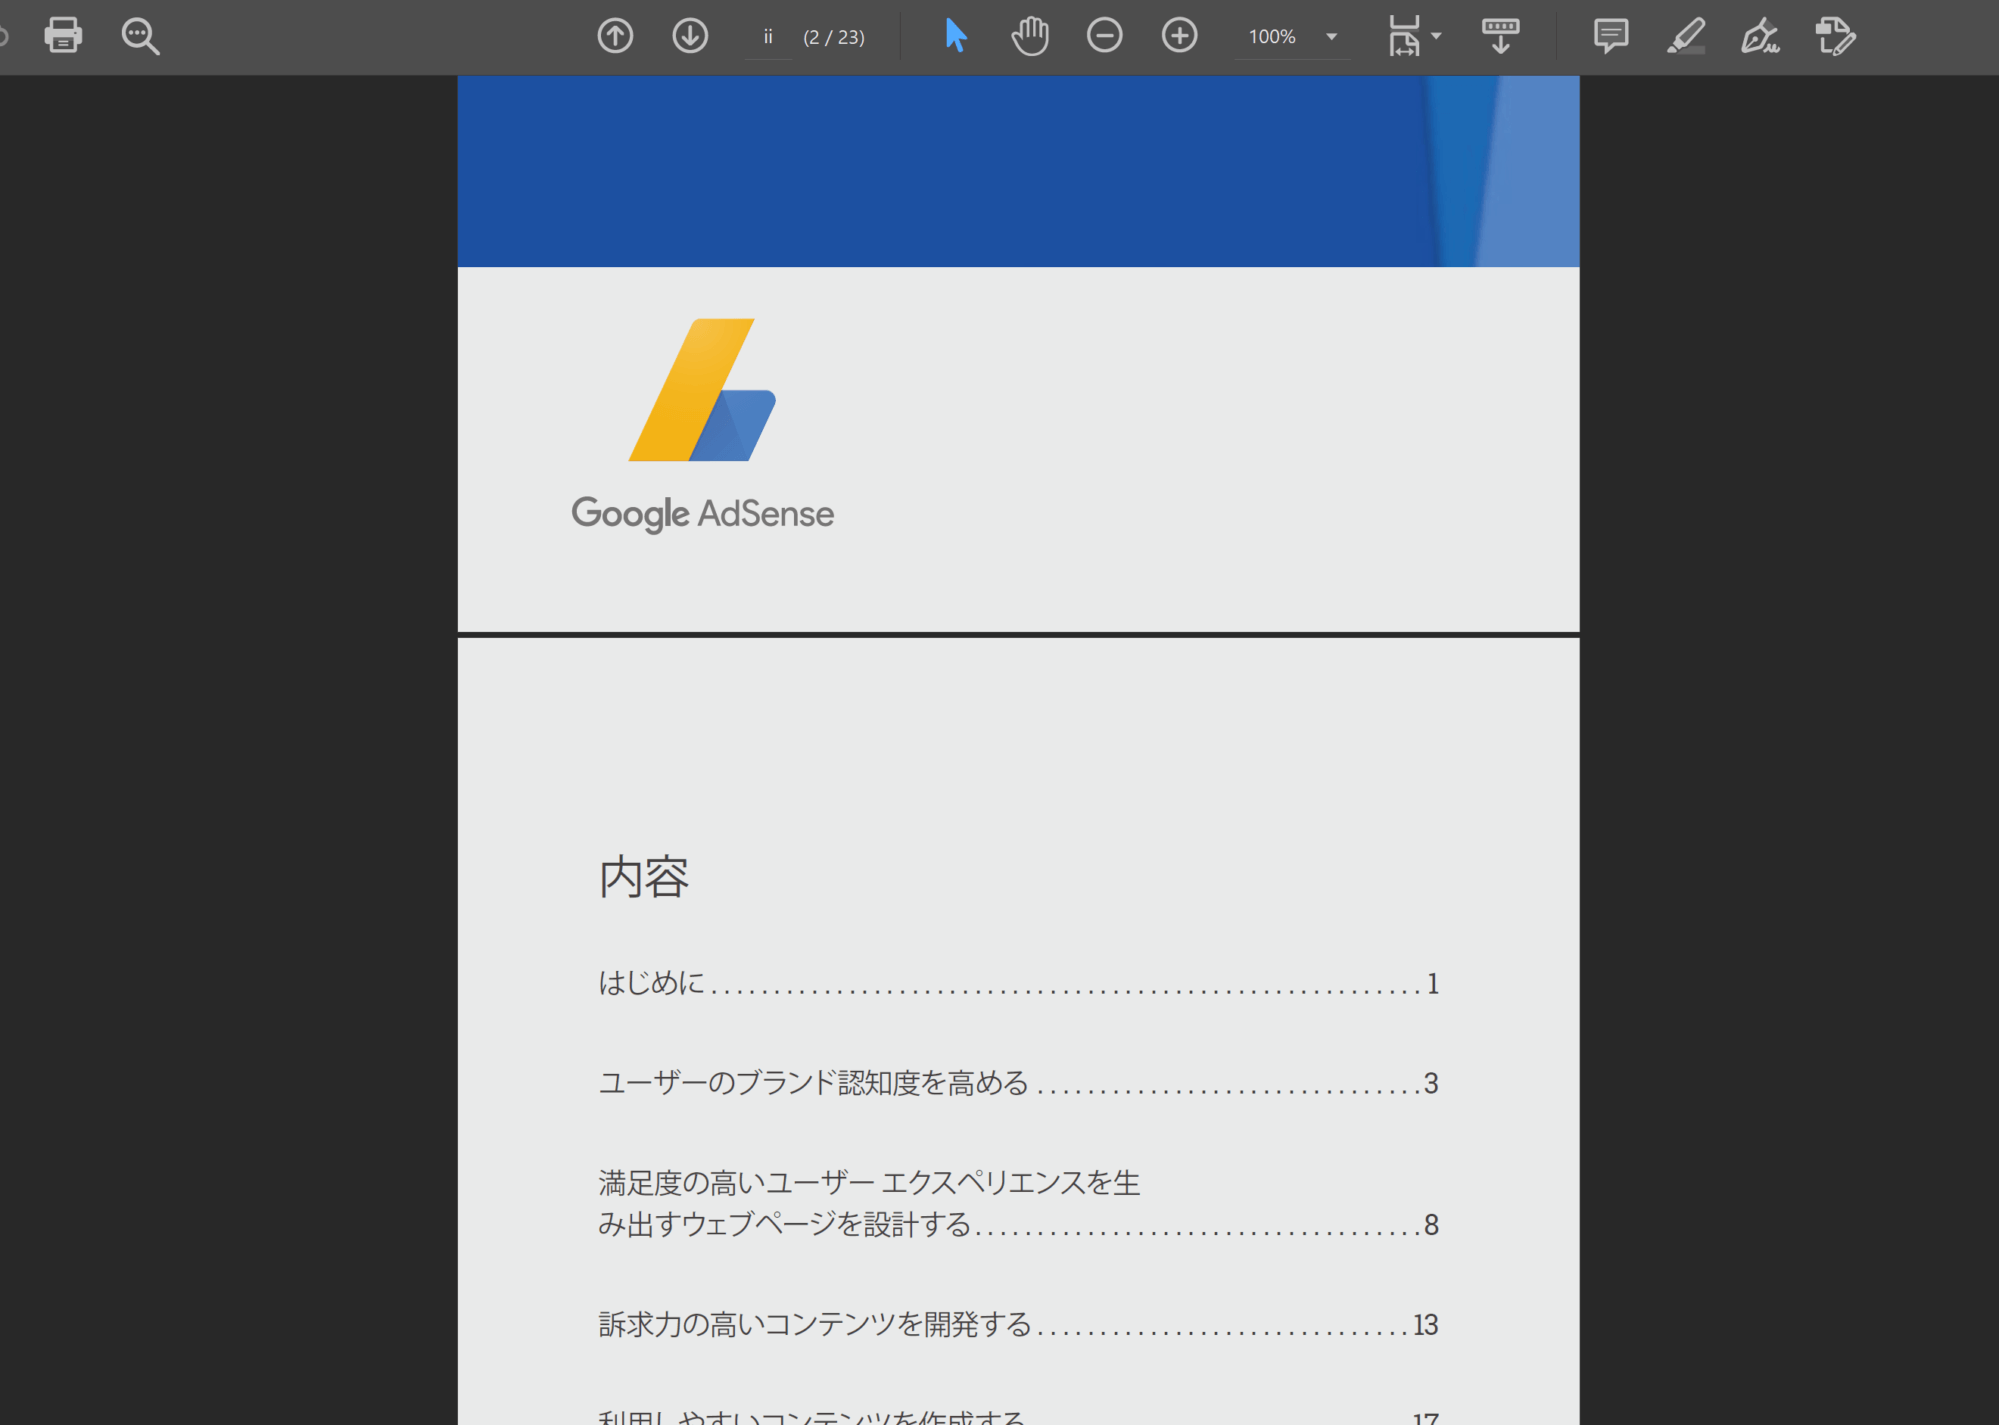Click the page number field showing ii
Viewport: 1999px width, 1425px height.
point(768,37)
